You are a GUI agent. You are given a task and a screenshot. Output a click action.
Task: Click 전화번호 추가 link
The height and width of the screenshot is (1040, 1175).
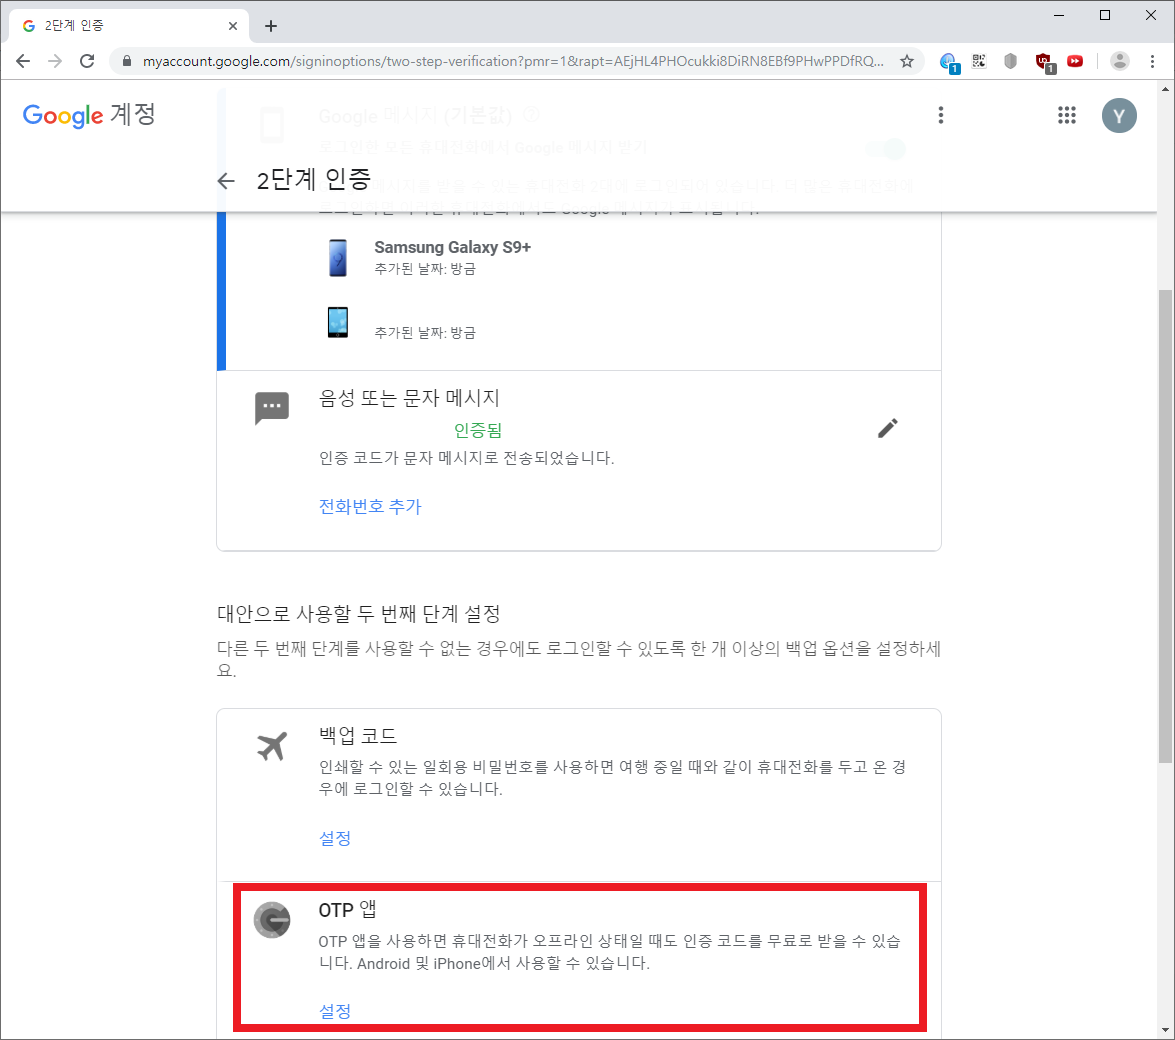pos(370,507)
